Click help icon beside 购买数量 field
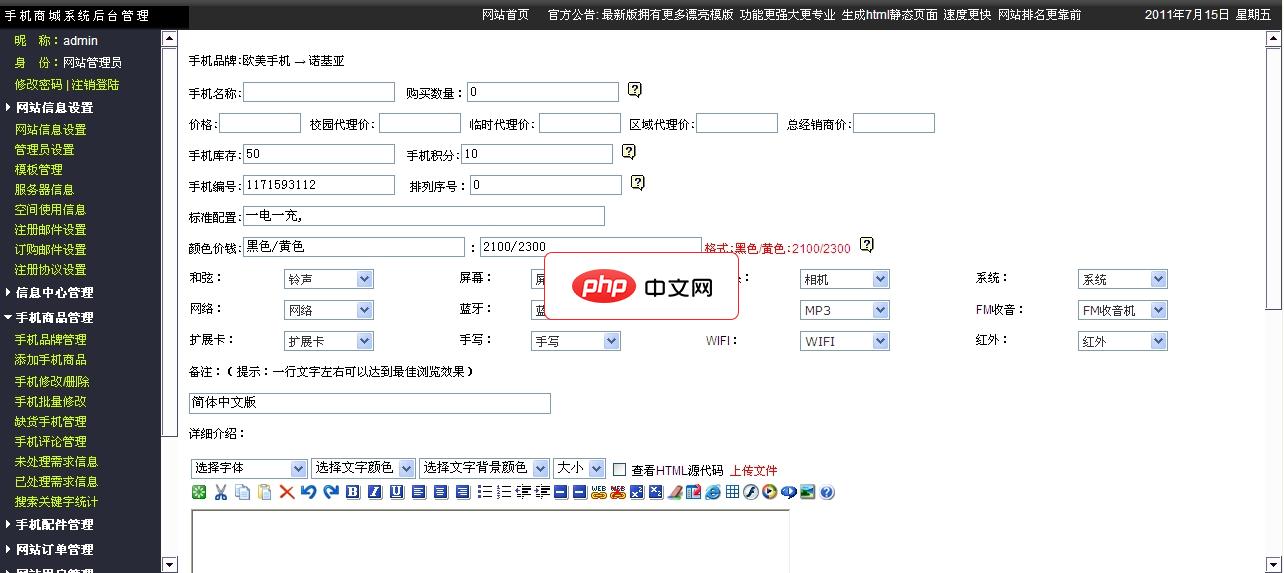The height and width of the screenshot is (573, 1284). click(635, 90)
